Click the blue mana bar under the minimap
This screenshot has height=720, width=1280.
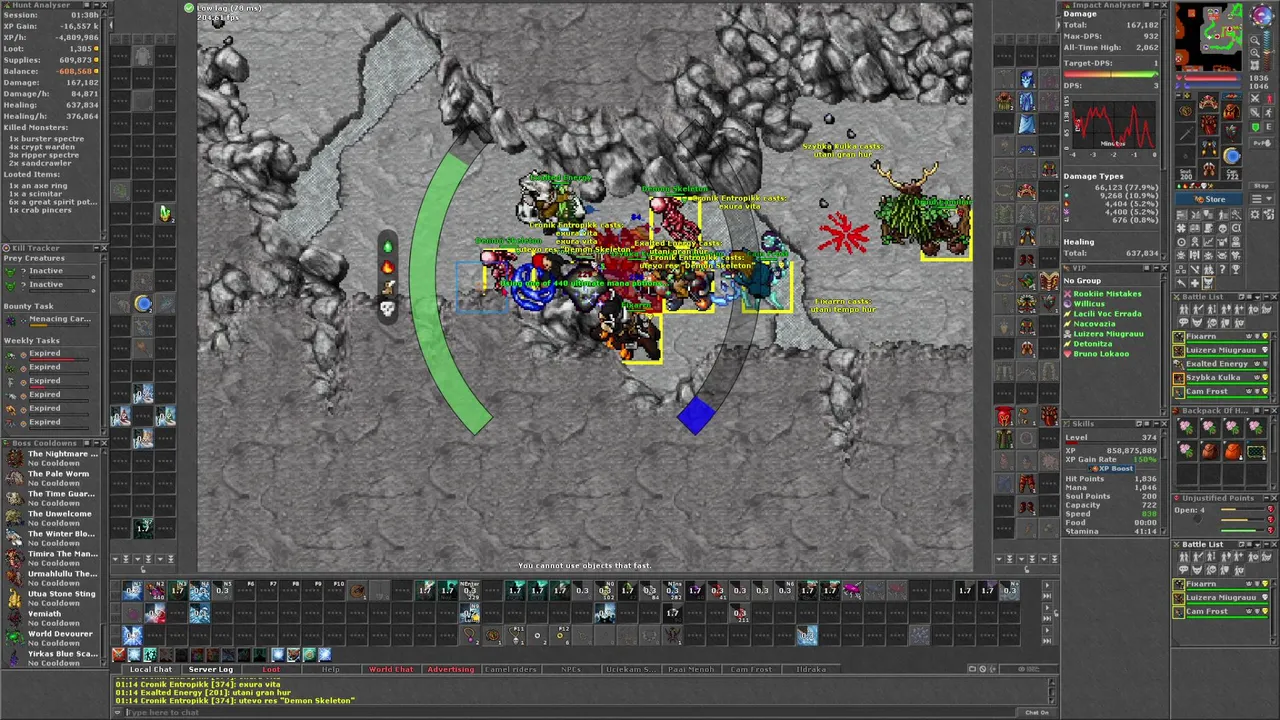[x=1214, y=86]
